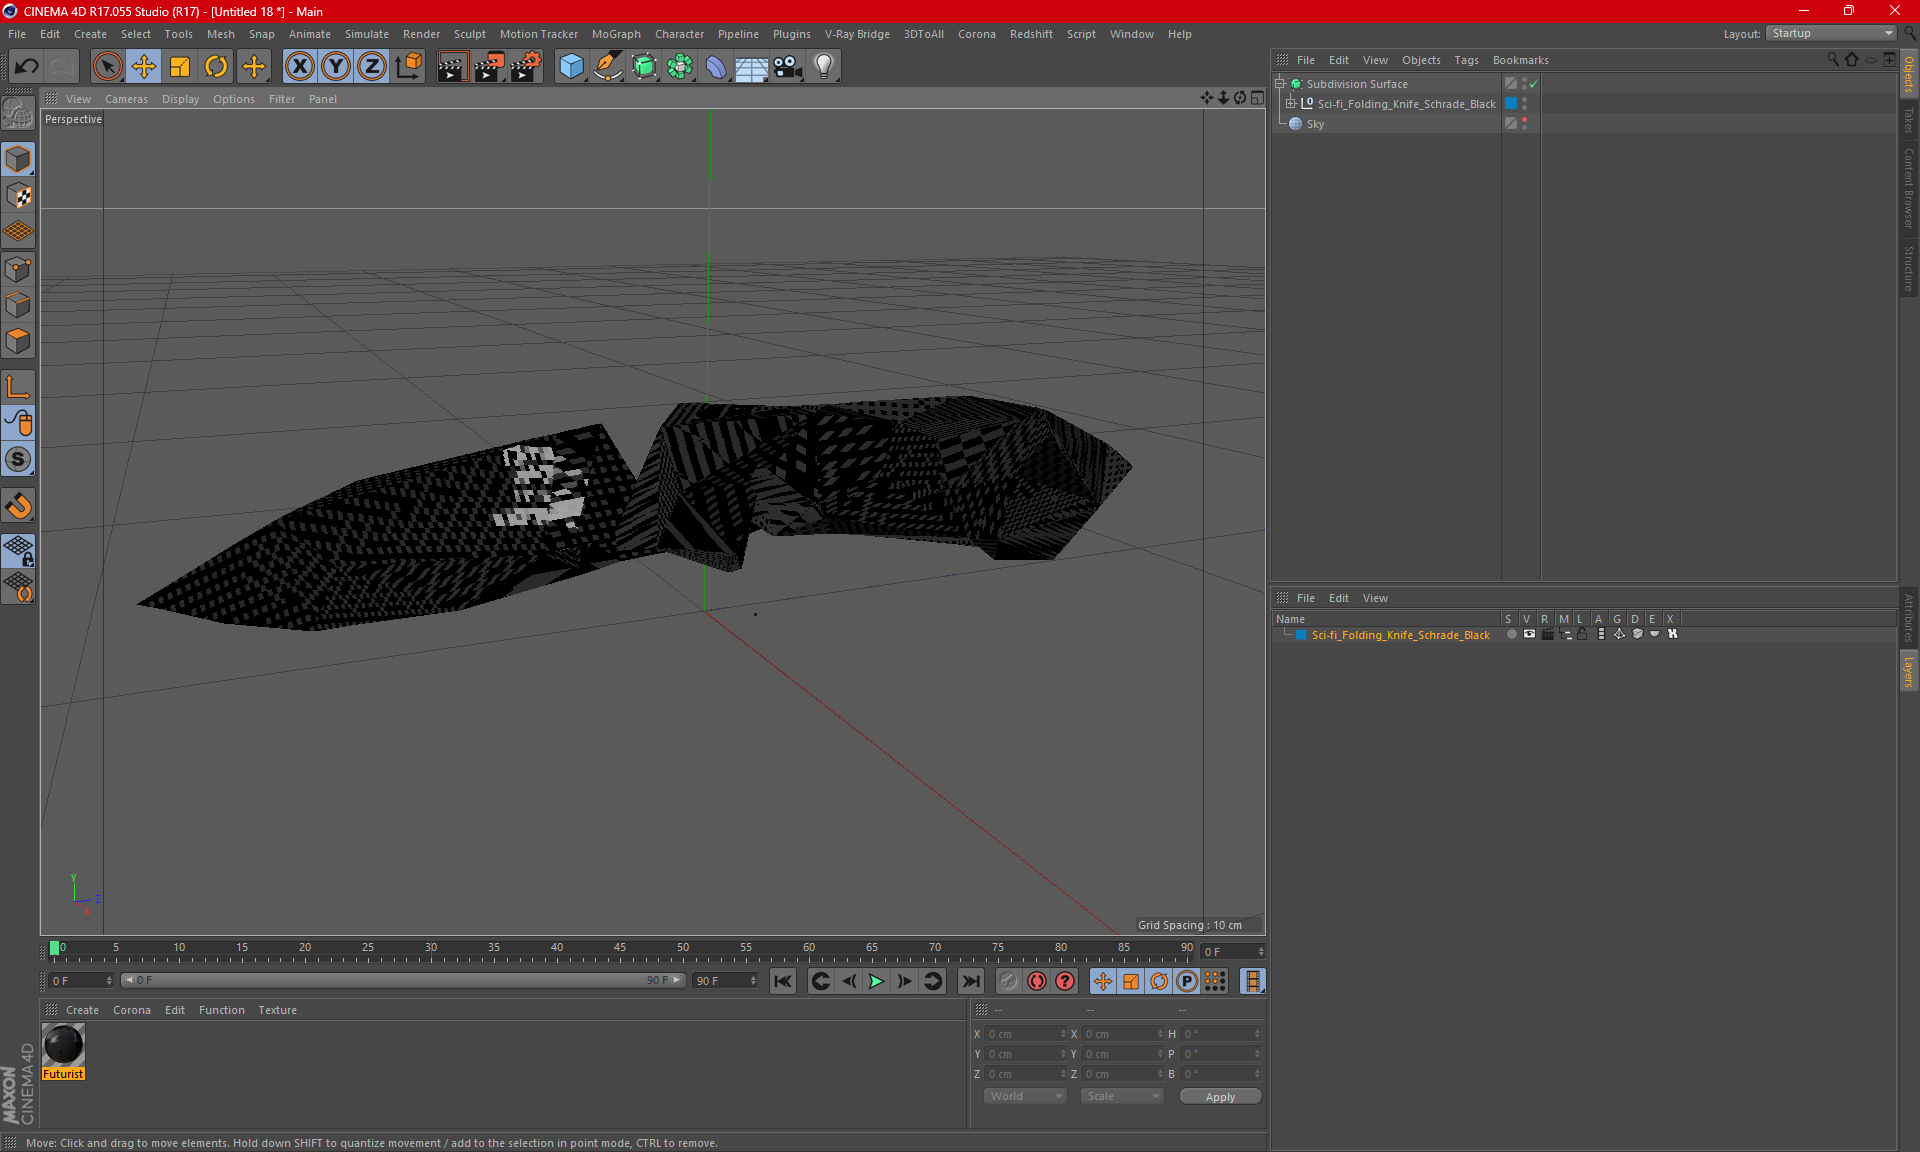Open the deformer Bend icon
1920x1152 pixels.
[x=716, y=67]
